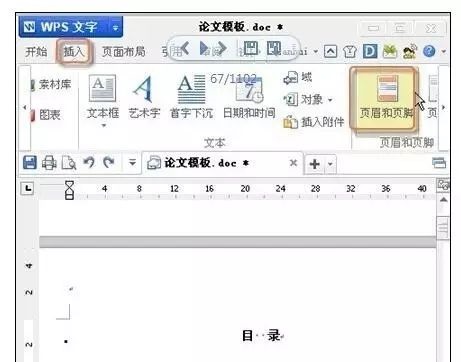
Task: Click the 页眉和页脚 header and footer icon
Action: coord(387,88)
